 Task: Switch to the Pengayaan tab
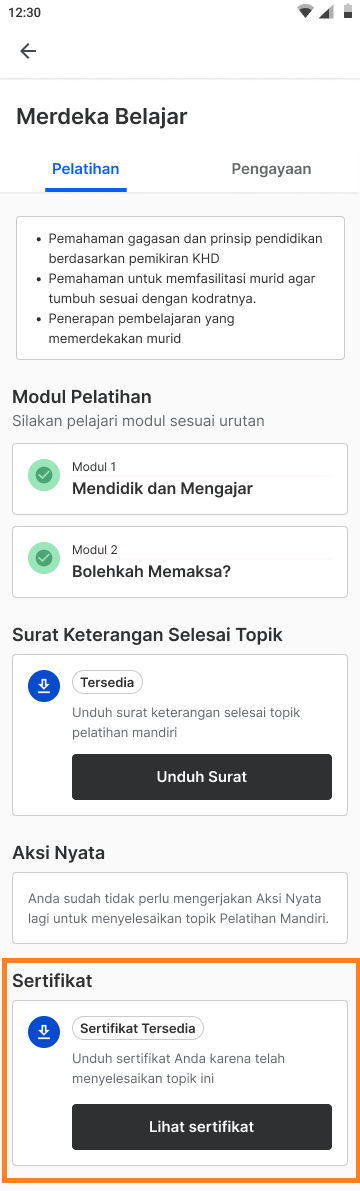[271, 169]
